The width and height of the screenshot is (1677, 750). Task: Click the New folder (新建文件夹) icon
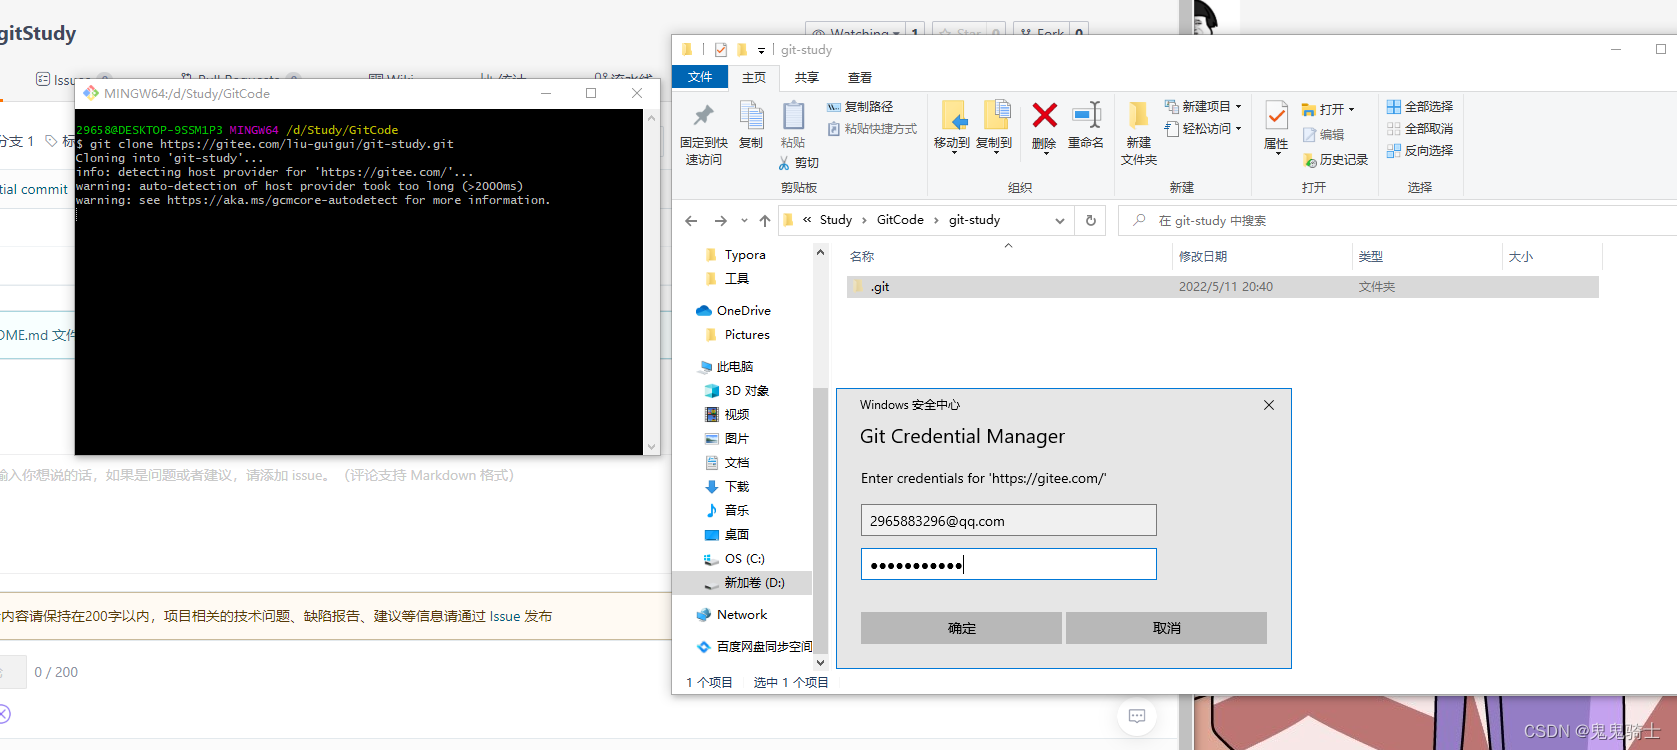1138,116
